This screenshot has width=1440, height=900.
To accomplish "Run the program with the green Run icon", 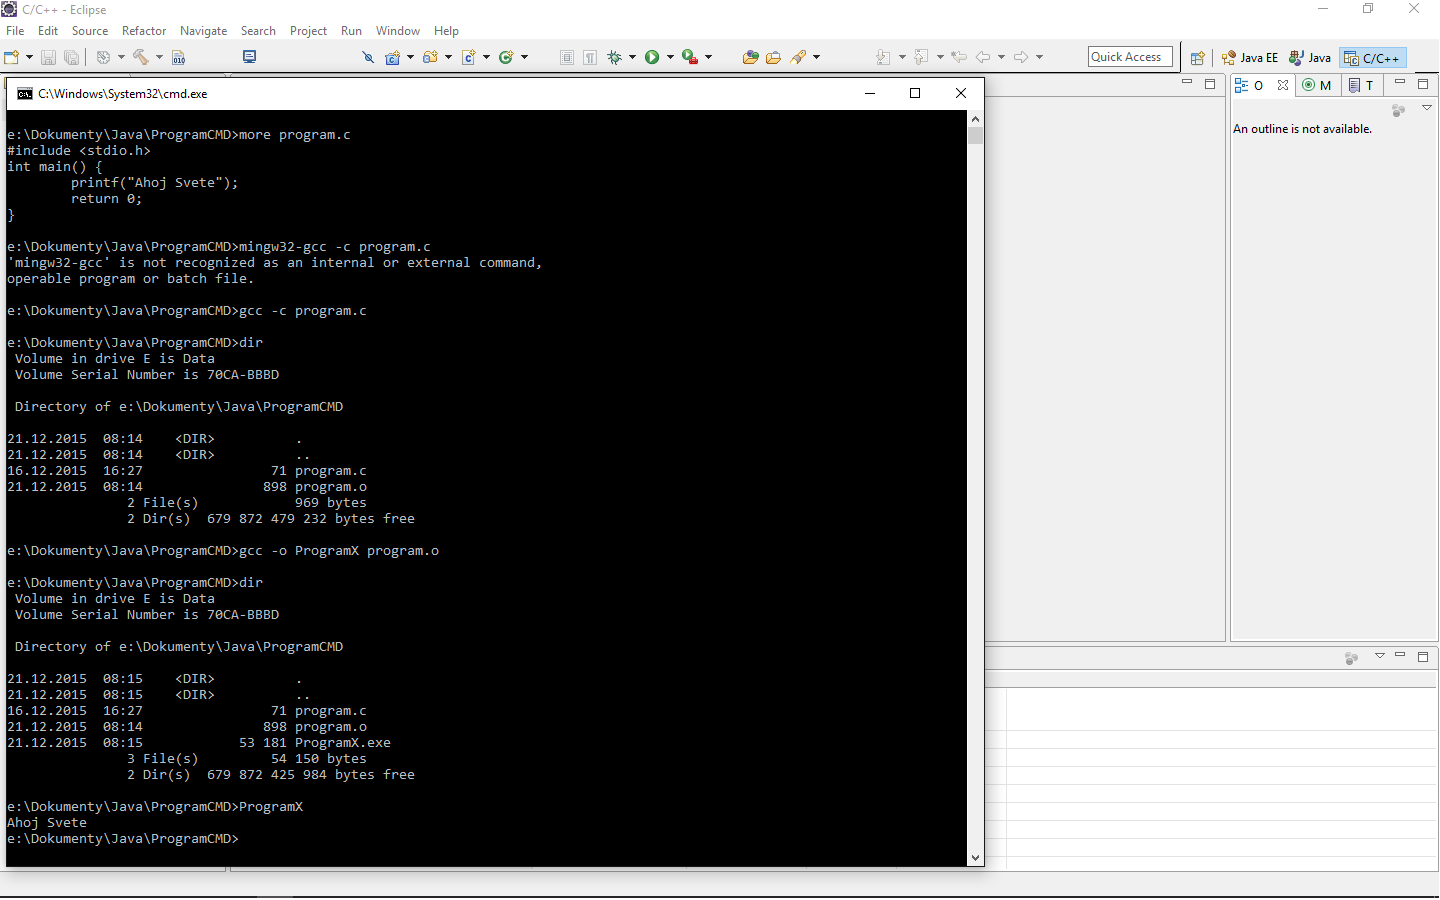I will coord(652,57).
